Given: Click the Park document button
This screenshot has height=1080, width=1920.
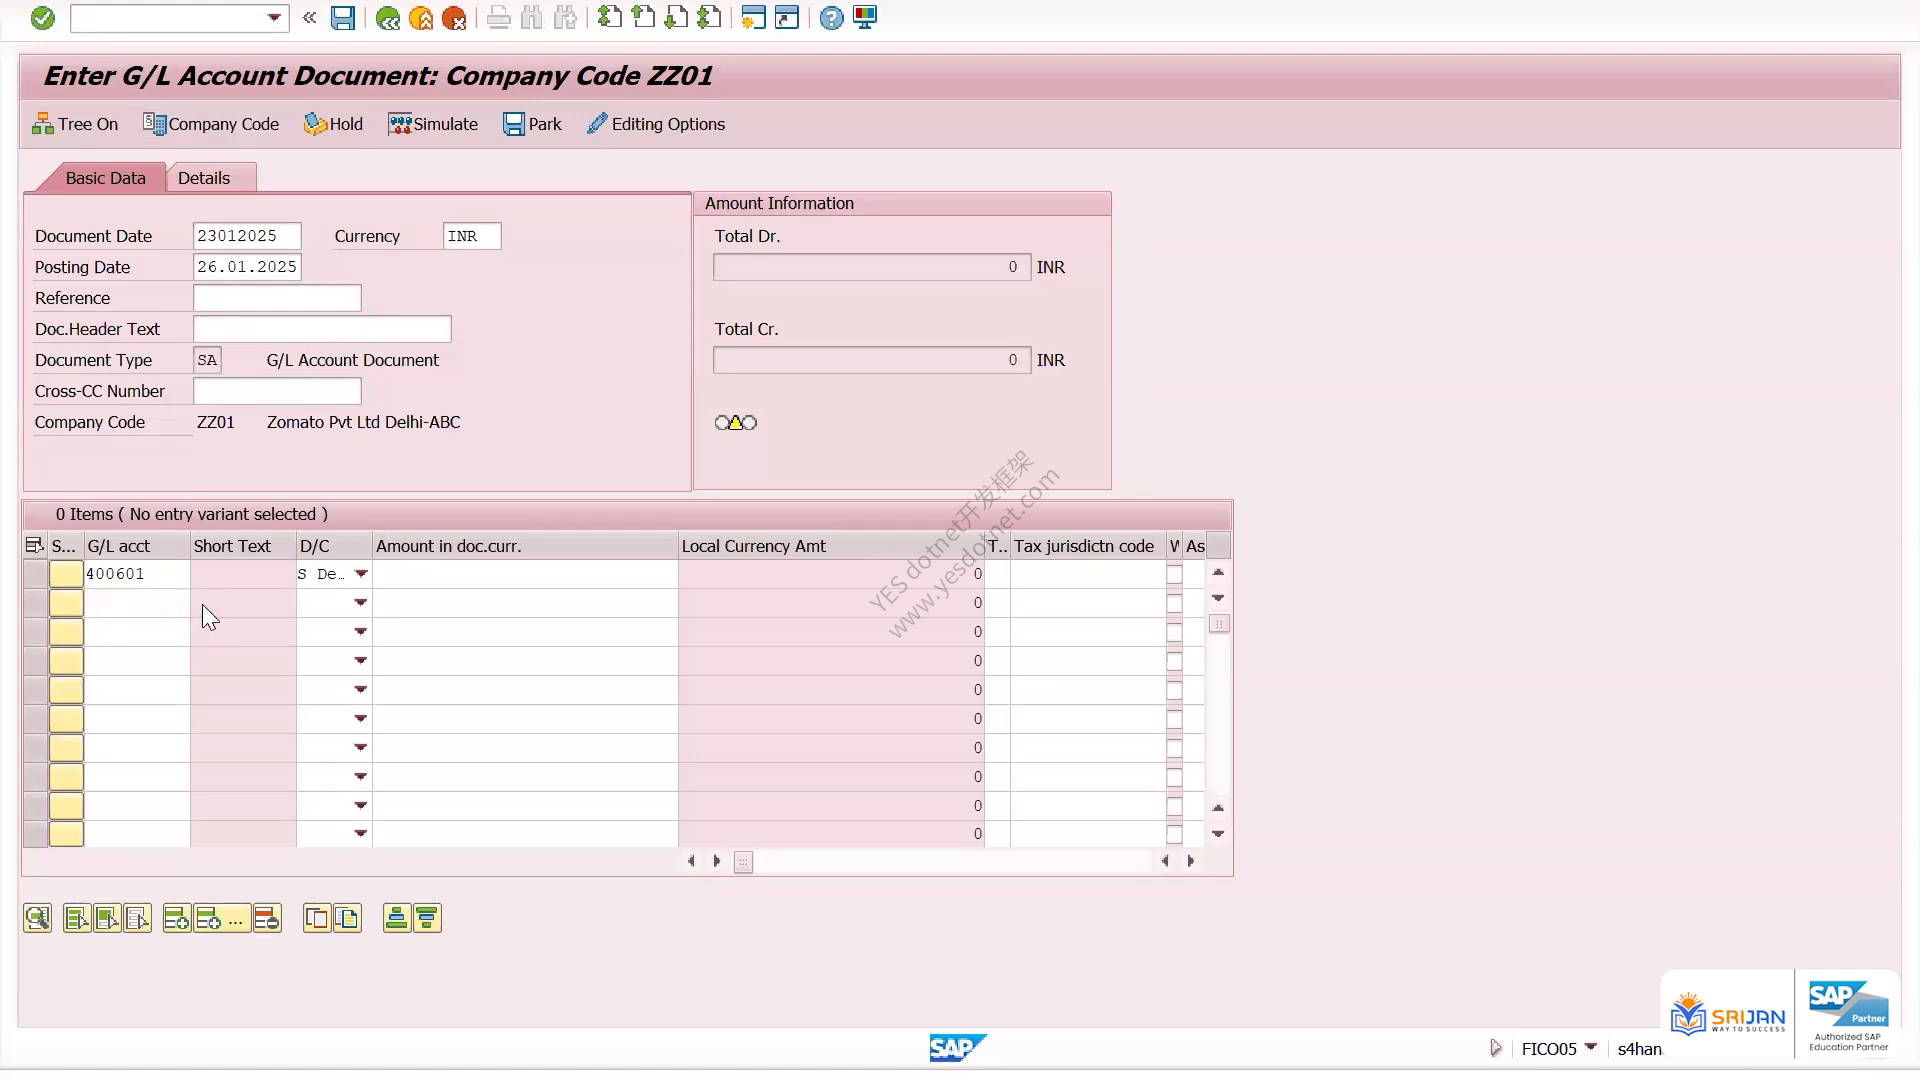Looking at the screenshot, I should pyautogui.click(x=532, y=124).
